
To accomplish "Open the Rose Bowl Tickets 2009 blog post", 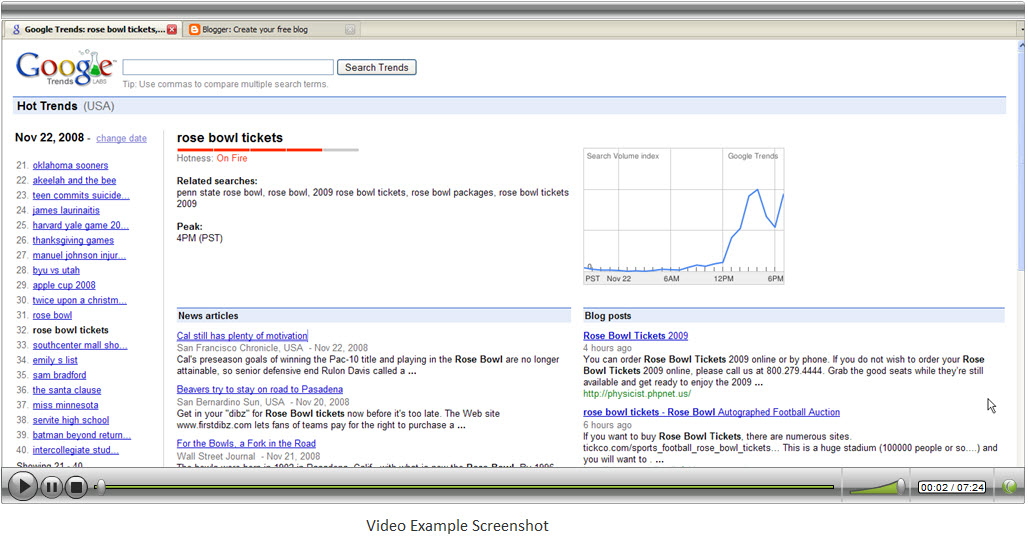I will (635, 336).
